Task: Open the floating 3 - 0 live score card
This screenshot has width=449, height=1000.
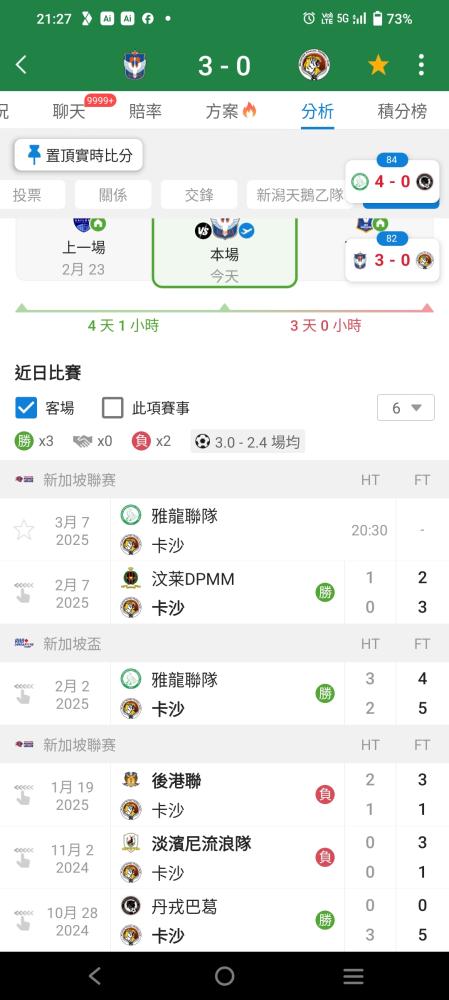Action: pos(392,260)
